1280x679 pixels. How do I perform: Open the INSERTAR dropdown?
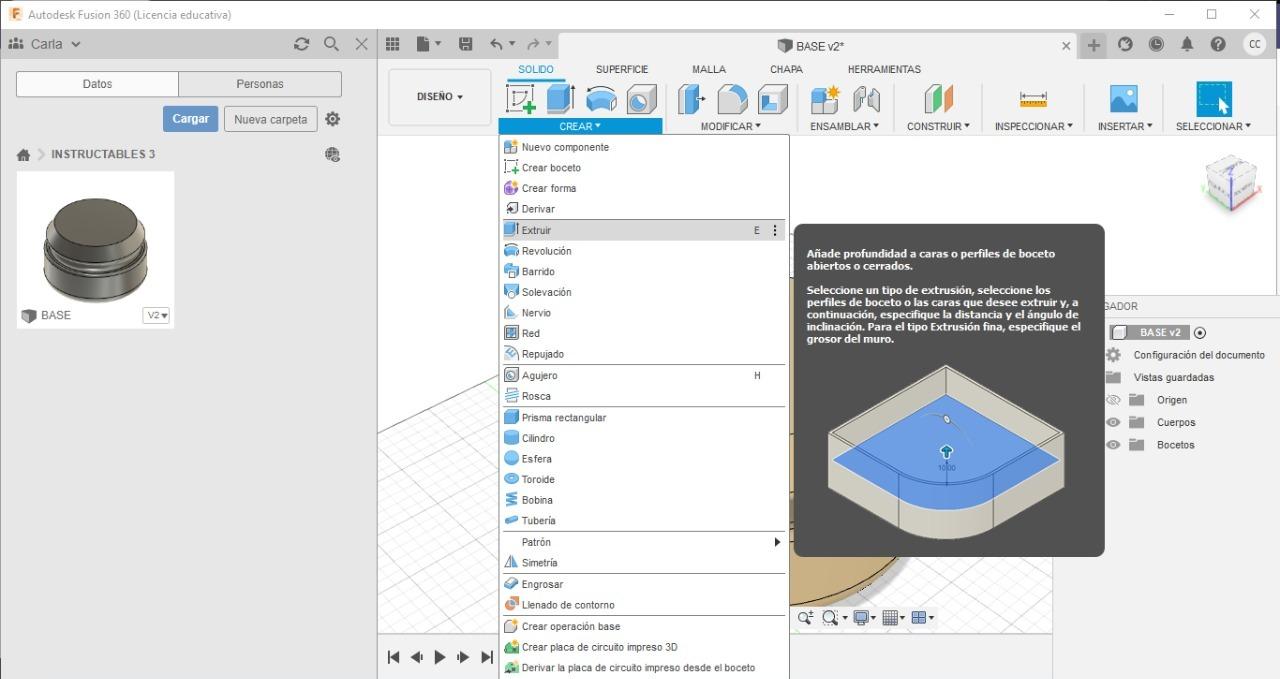click(x=1125, y=126)
